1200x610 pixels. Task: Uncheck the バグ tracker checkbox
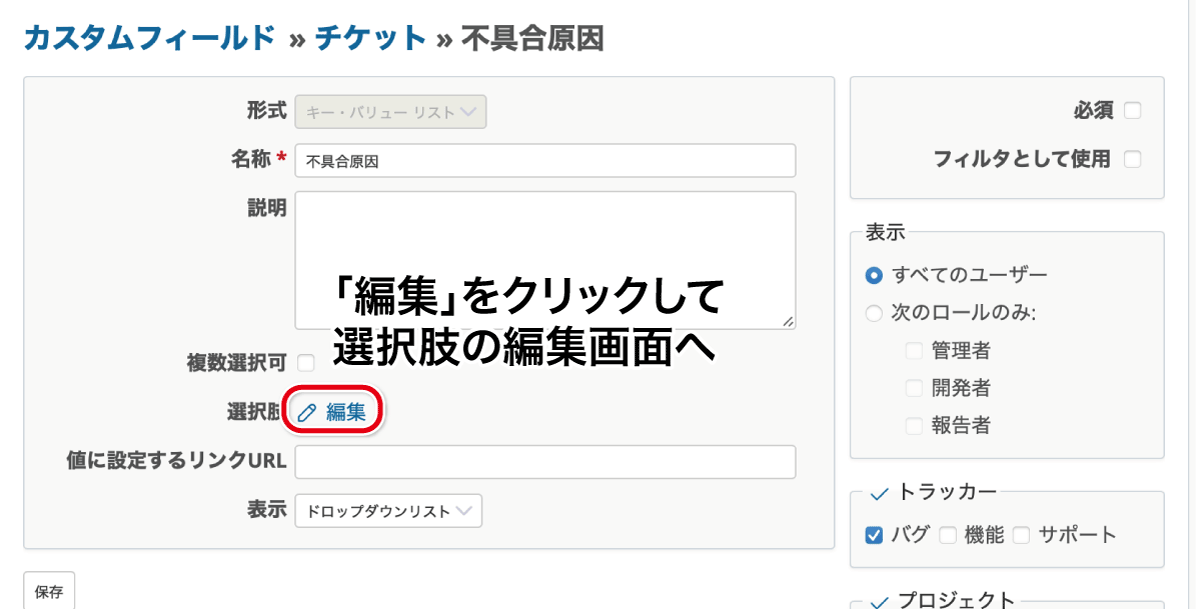click(874, 535)
